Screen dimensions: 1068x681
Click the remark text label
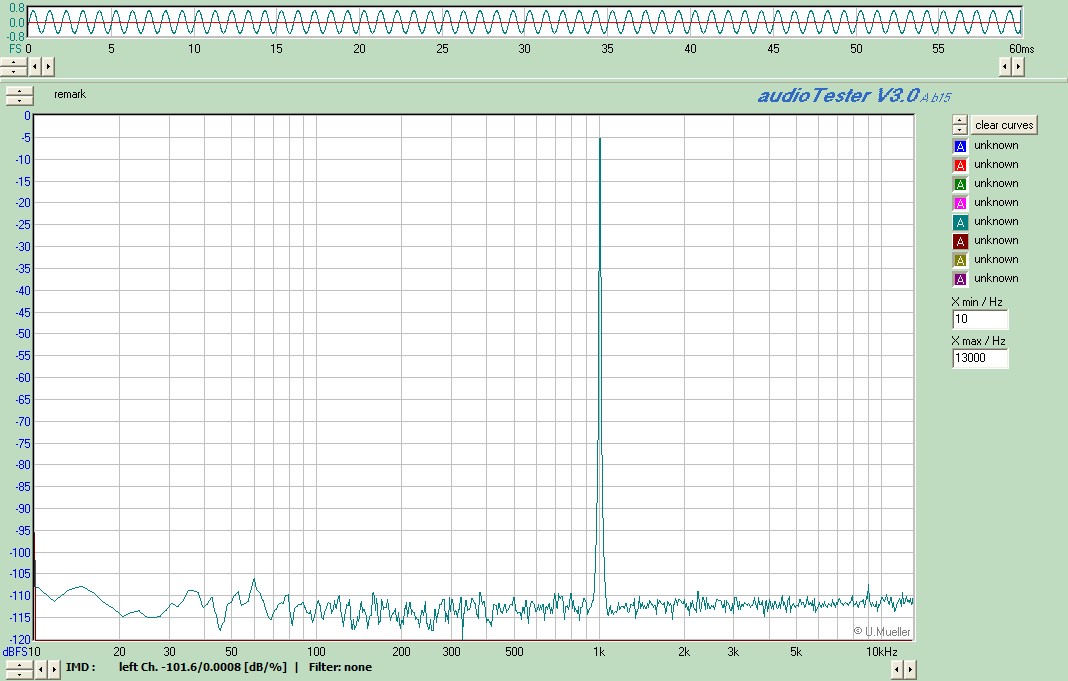point(70,94)
